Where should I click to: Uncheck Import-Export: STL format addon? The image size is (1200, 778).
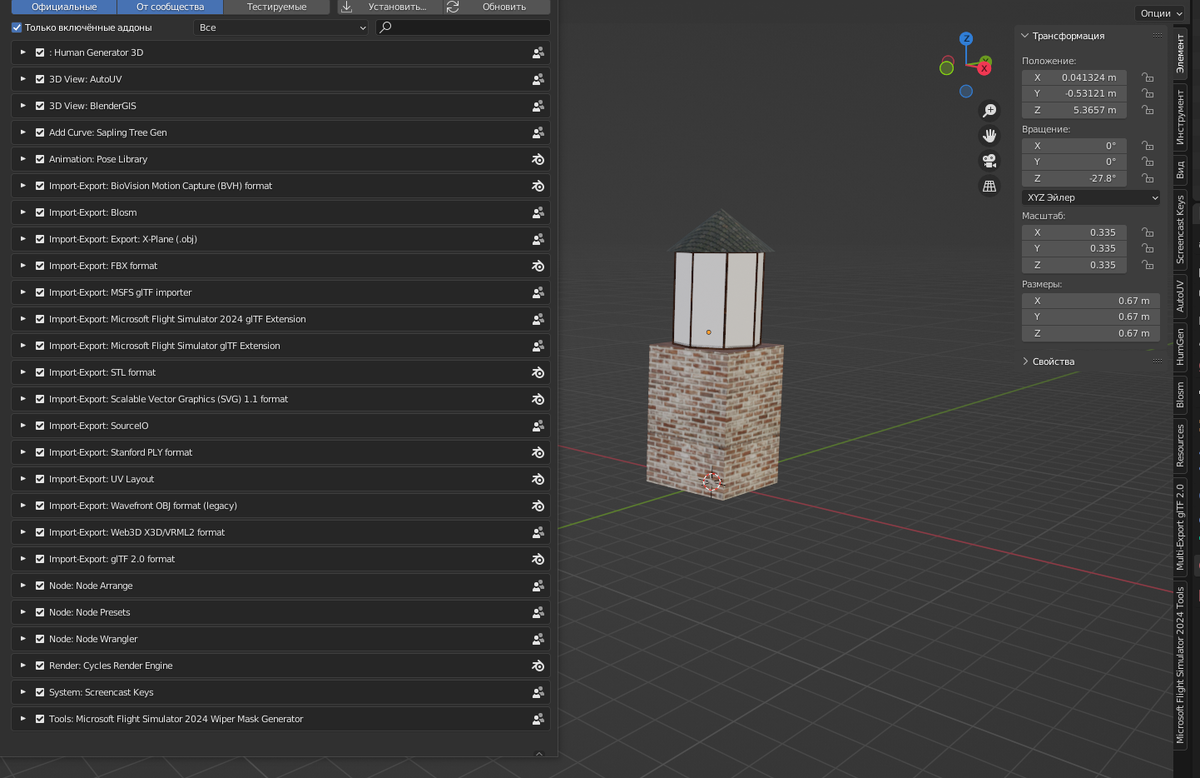(40, 372)
